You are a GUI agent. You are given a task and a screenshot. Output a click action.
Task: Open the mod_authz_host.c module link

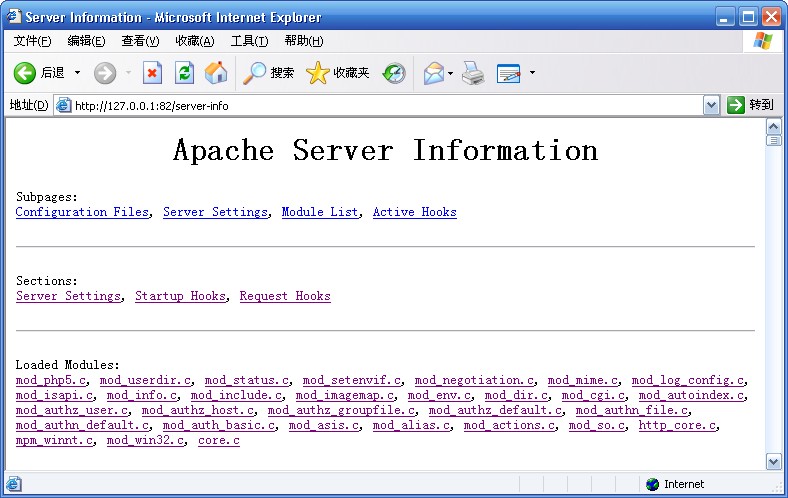(x=198, y=411)
